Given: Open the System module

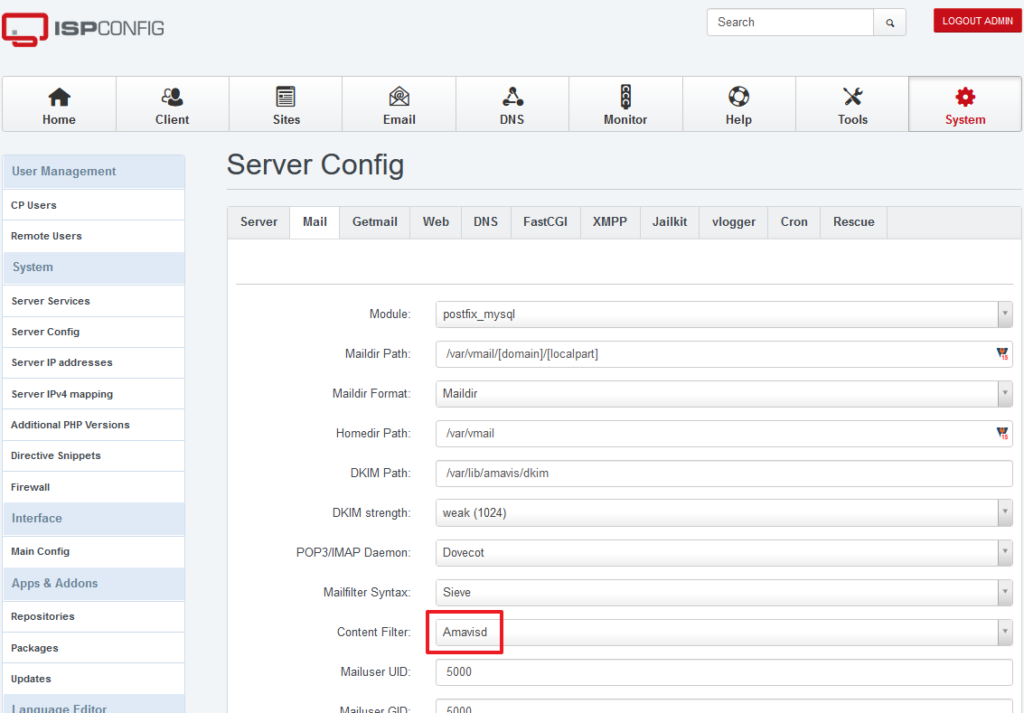Looking at the screenshot, I should (965, 104).
